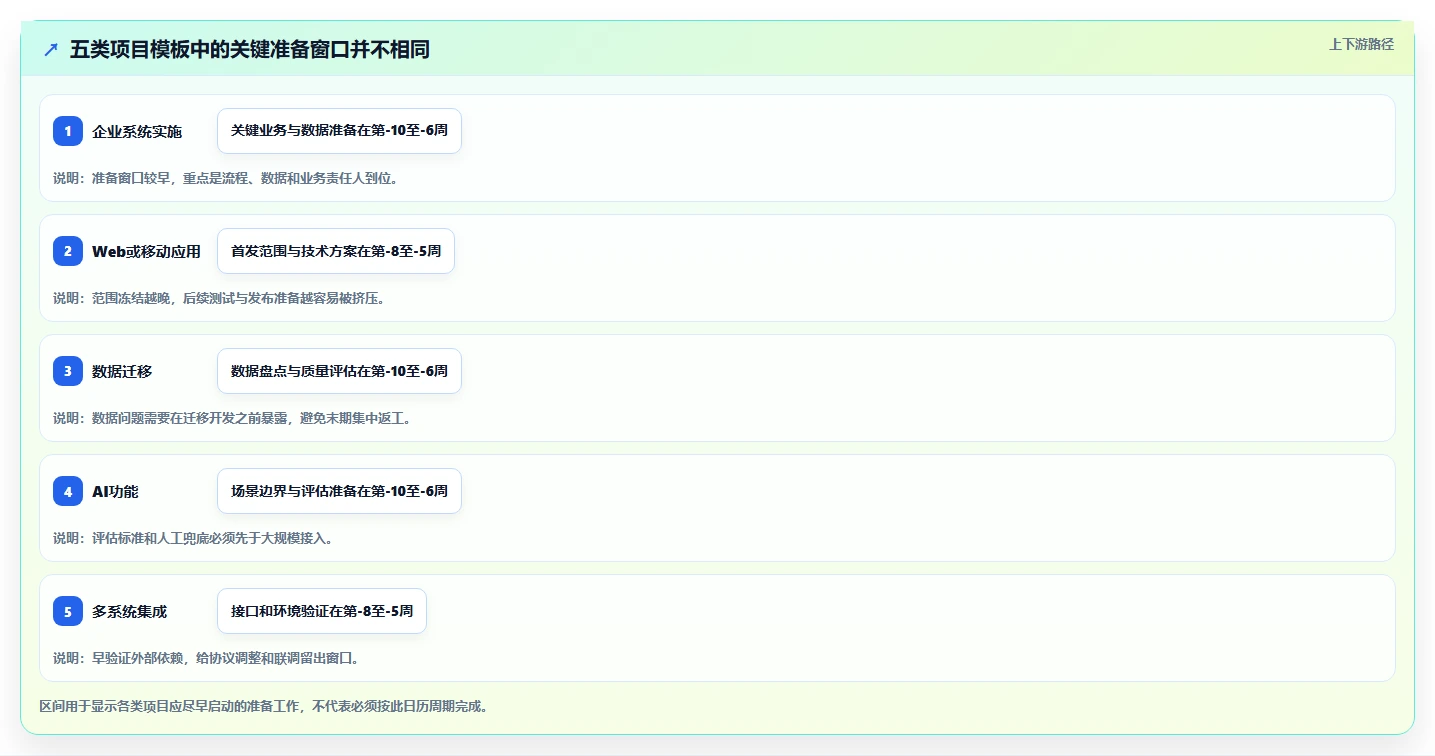Click the 上下游路径 label in header
This screenshot has height=756, width=1435.
(1361, 44)
